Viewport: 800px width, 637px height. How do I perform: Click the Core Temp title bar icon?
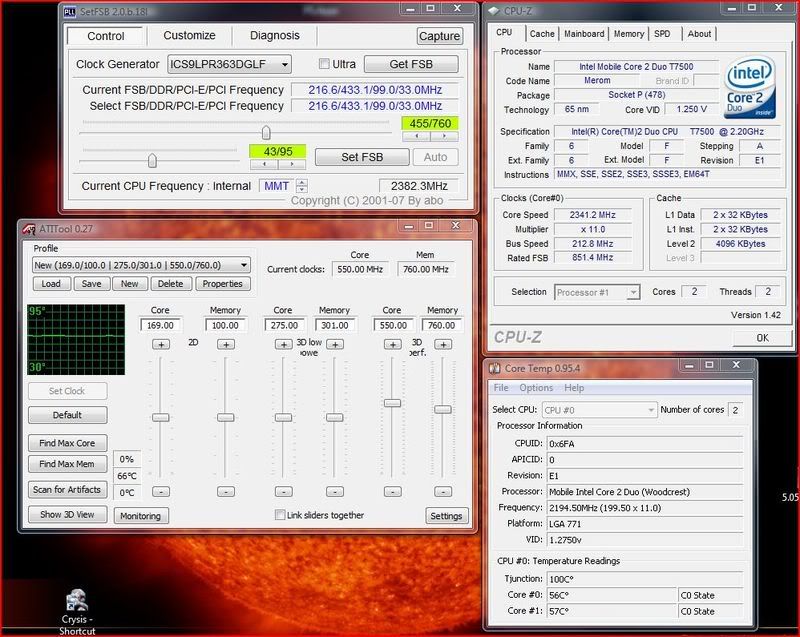[494, 368]
